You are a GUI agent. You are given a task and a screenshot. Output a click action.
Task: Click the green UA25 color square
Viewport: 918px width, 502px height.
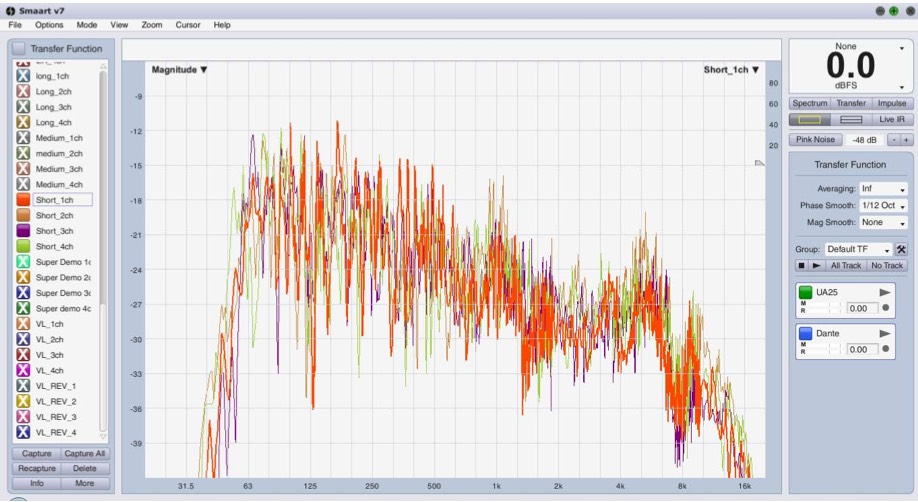pos(806,292)
